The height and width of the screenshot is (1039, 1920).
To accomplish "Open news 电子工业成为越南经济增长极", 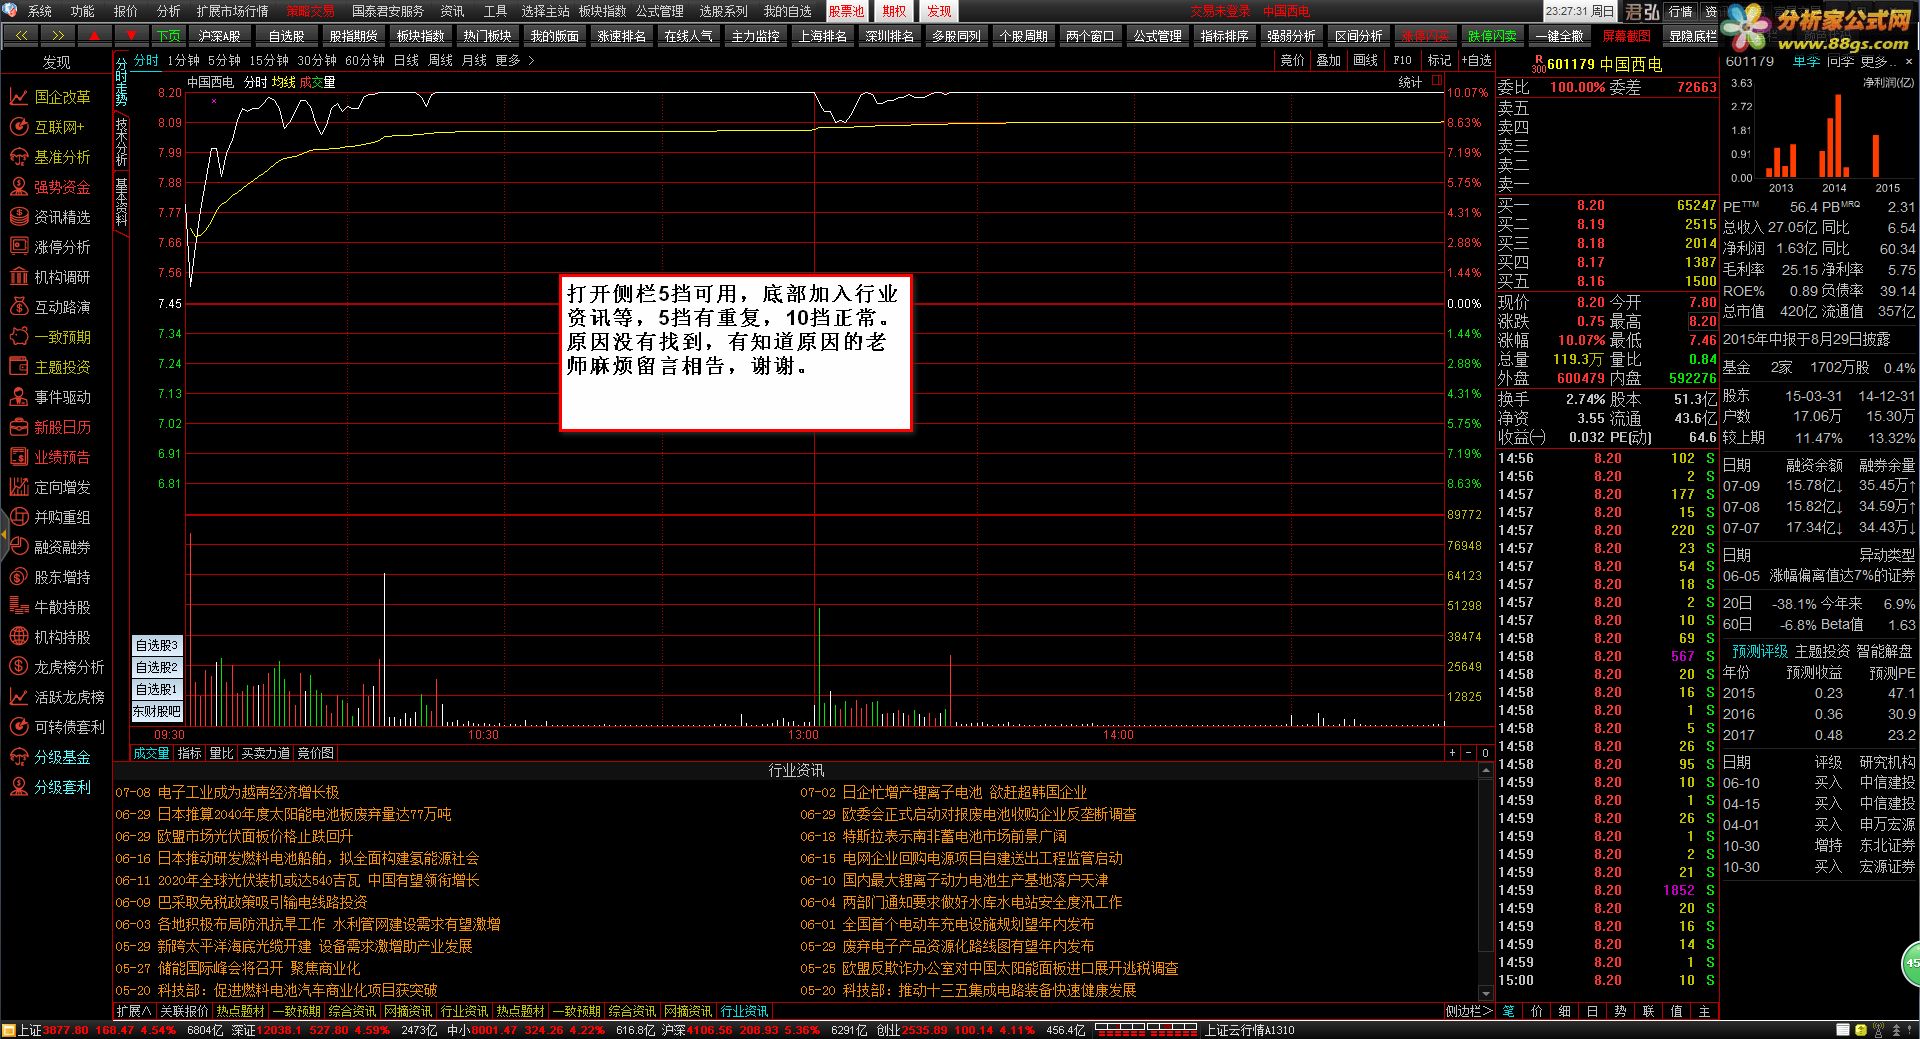I will (248, 792).
